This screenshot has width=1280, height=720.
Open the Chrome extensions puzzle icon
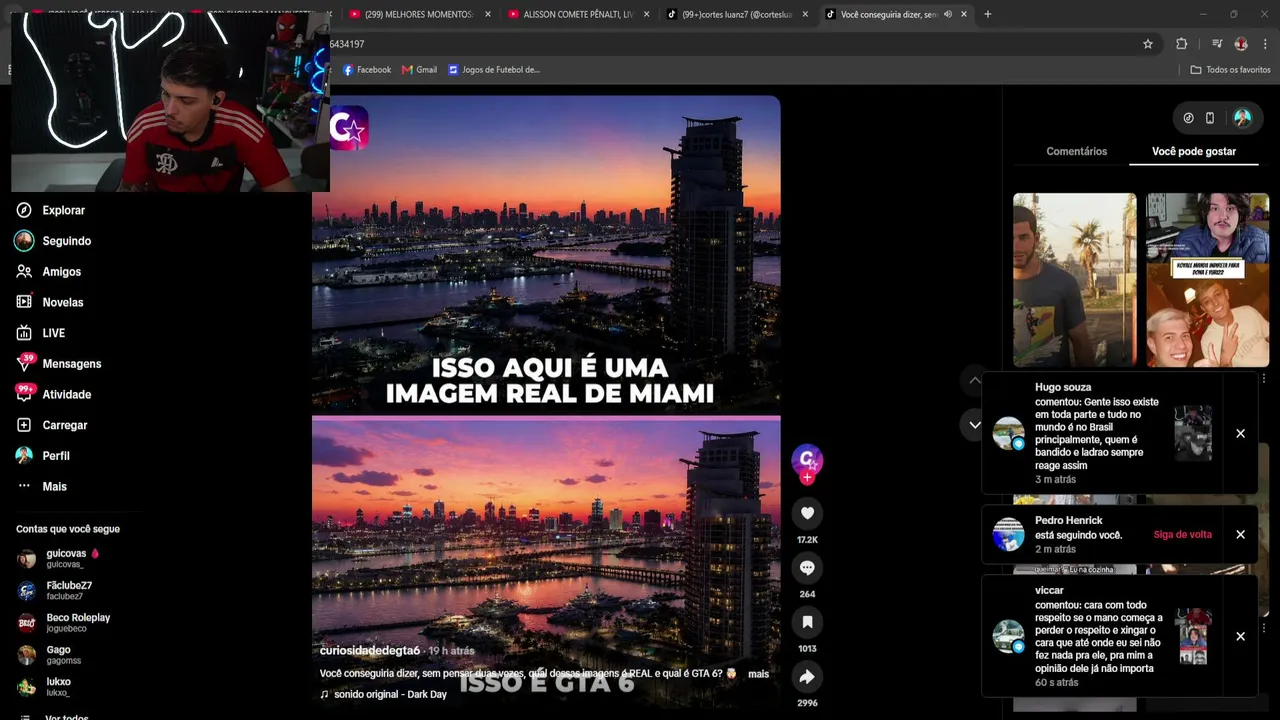click(1181, 44)
